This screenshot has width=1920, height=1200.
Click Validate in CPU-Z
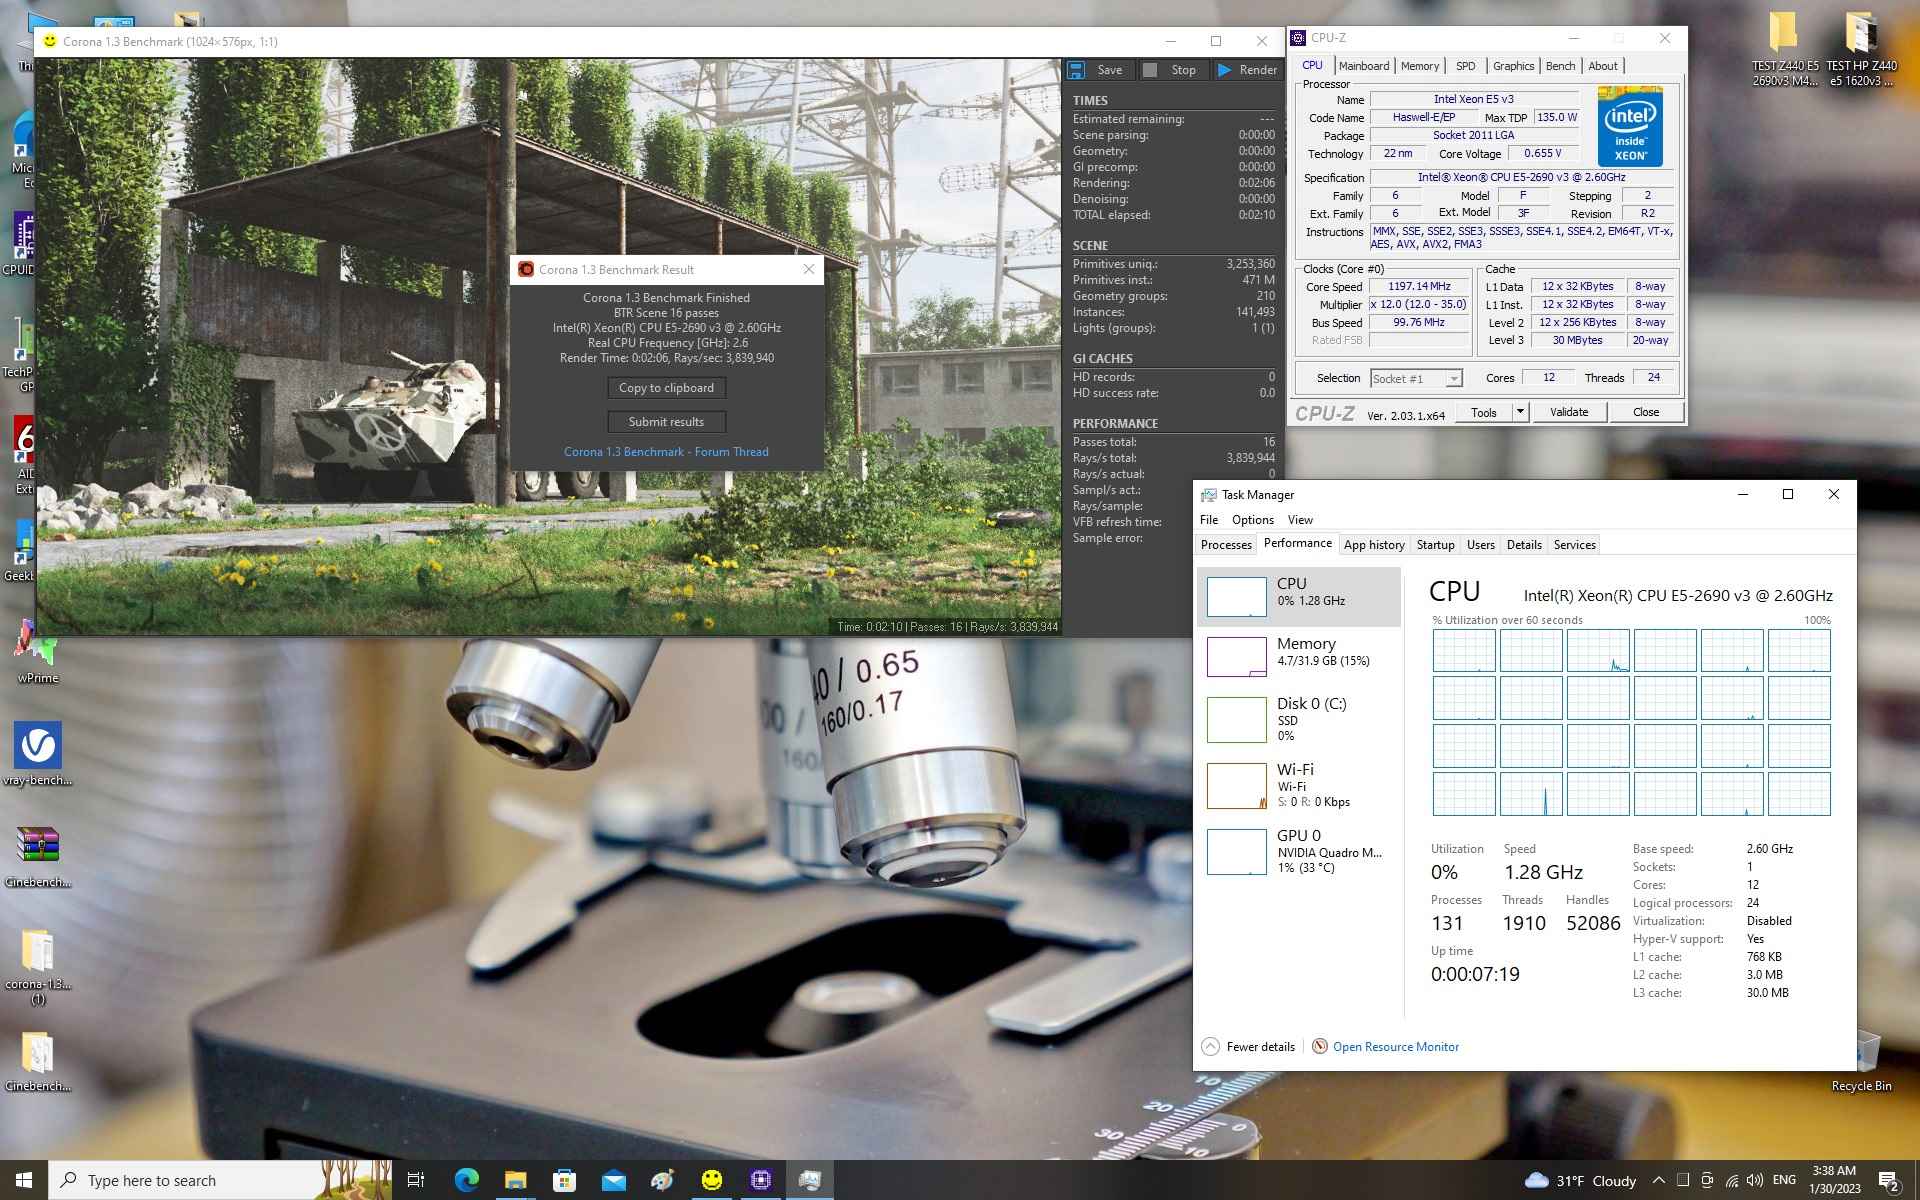[x=1569, y=412]
